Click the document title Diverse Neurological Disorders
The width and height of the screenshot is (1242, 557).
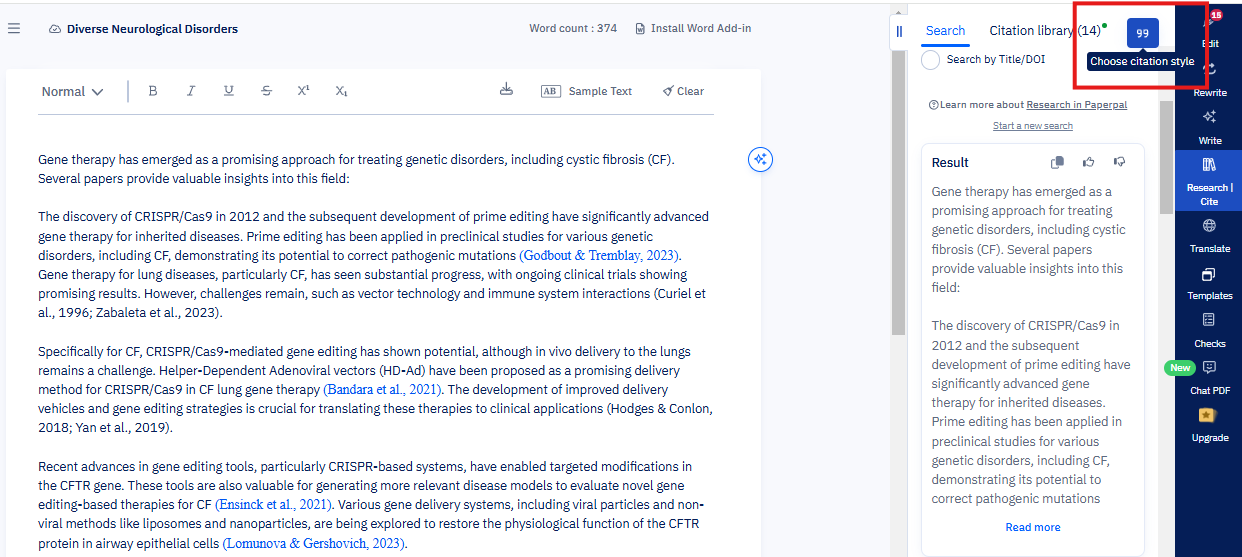coord(152,29)
